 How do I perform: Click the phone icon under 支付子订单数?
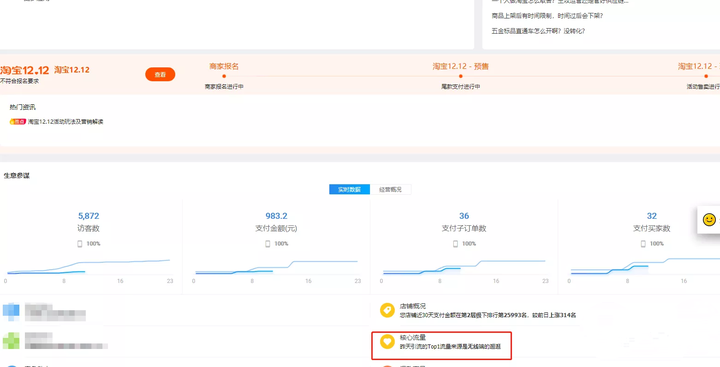tap(456, 244)
